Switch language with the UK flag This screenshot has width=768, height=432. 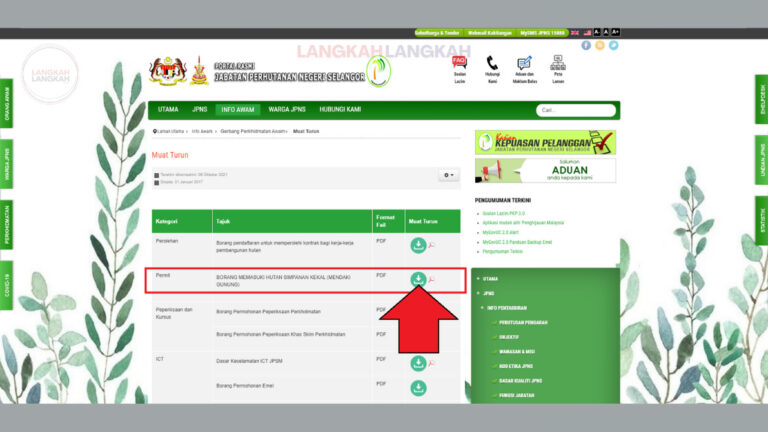(x=575, y=33)
